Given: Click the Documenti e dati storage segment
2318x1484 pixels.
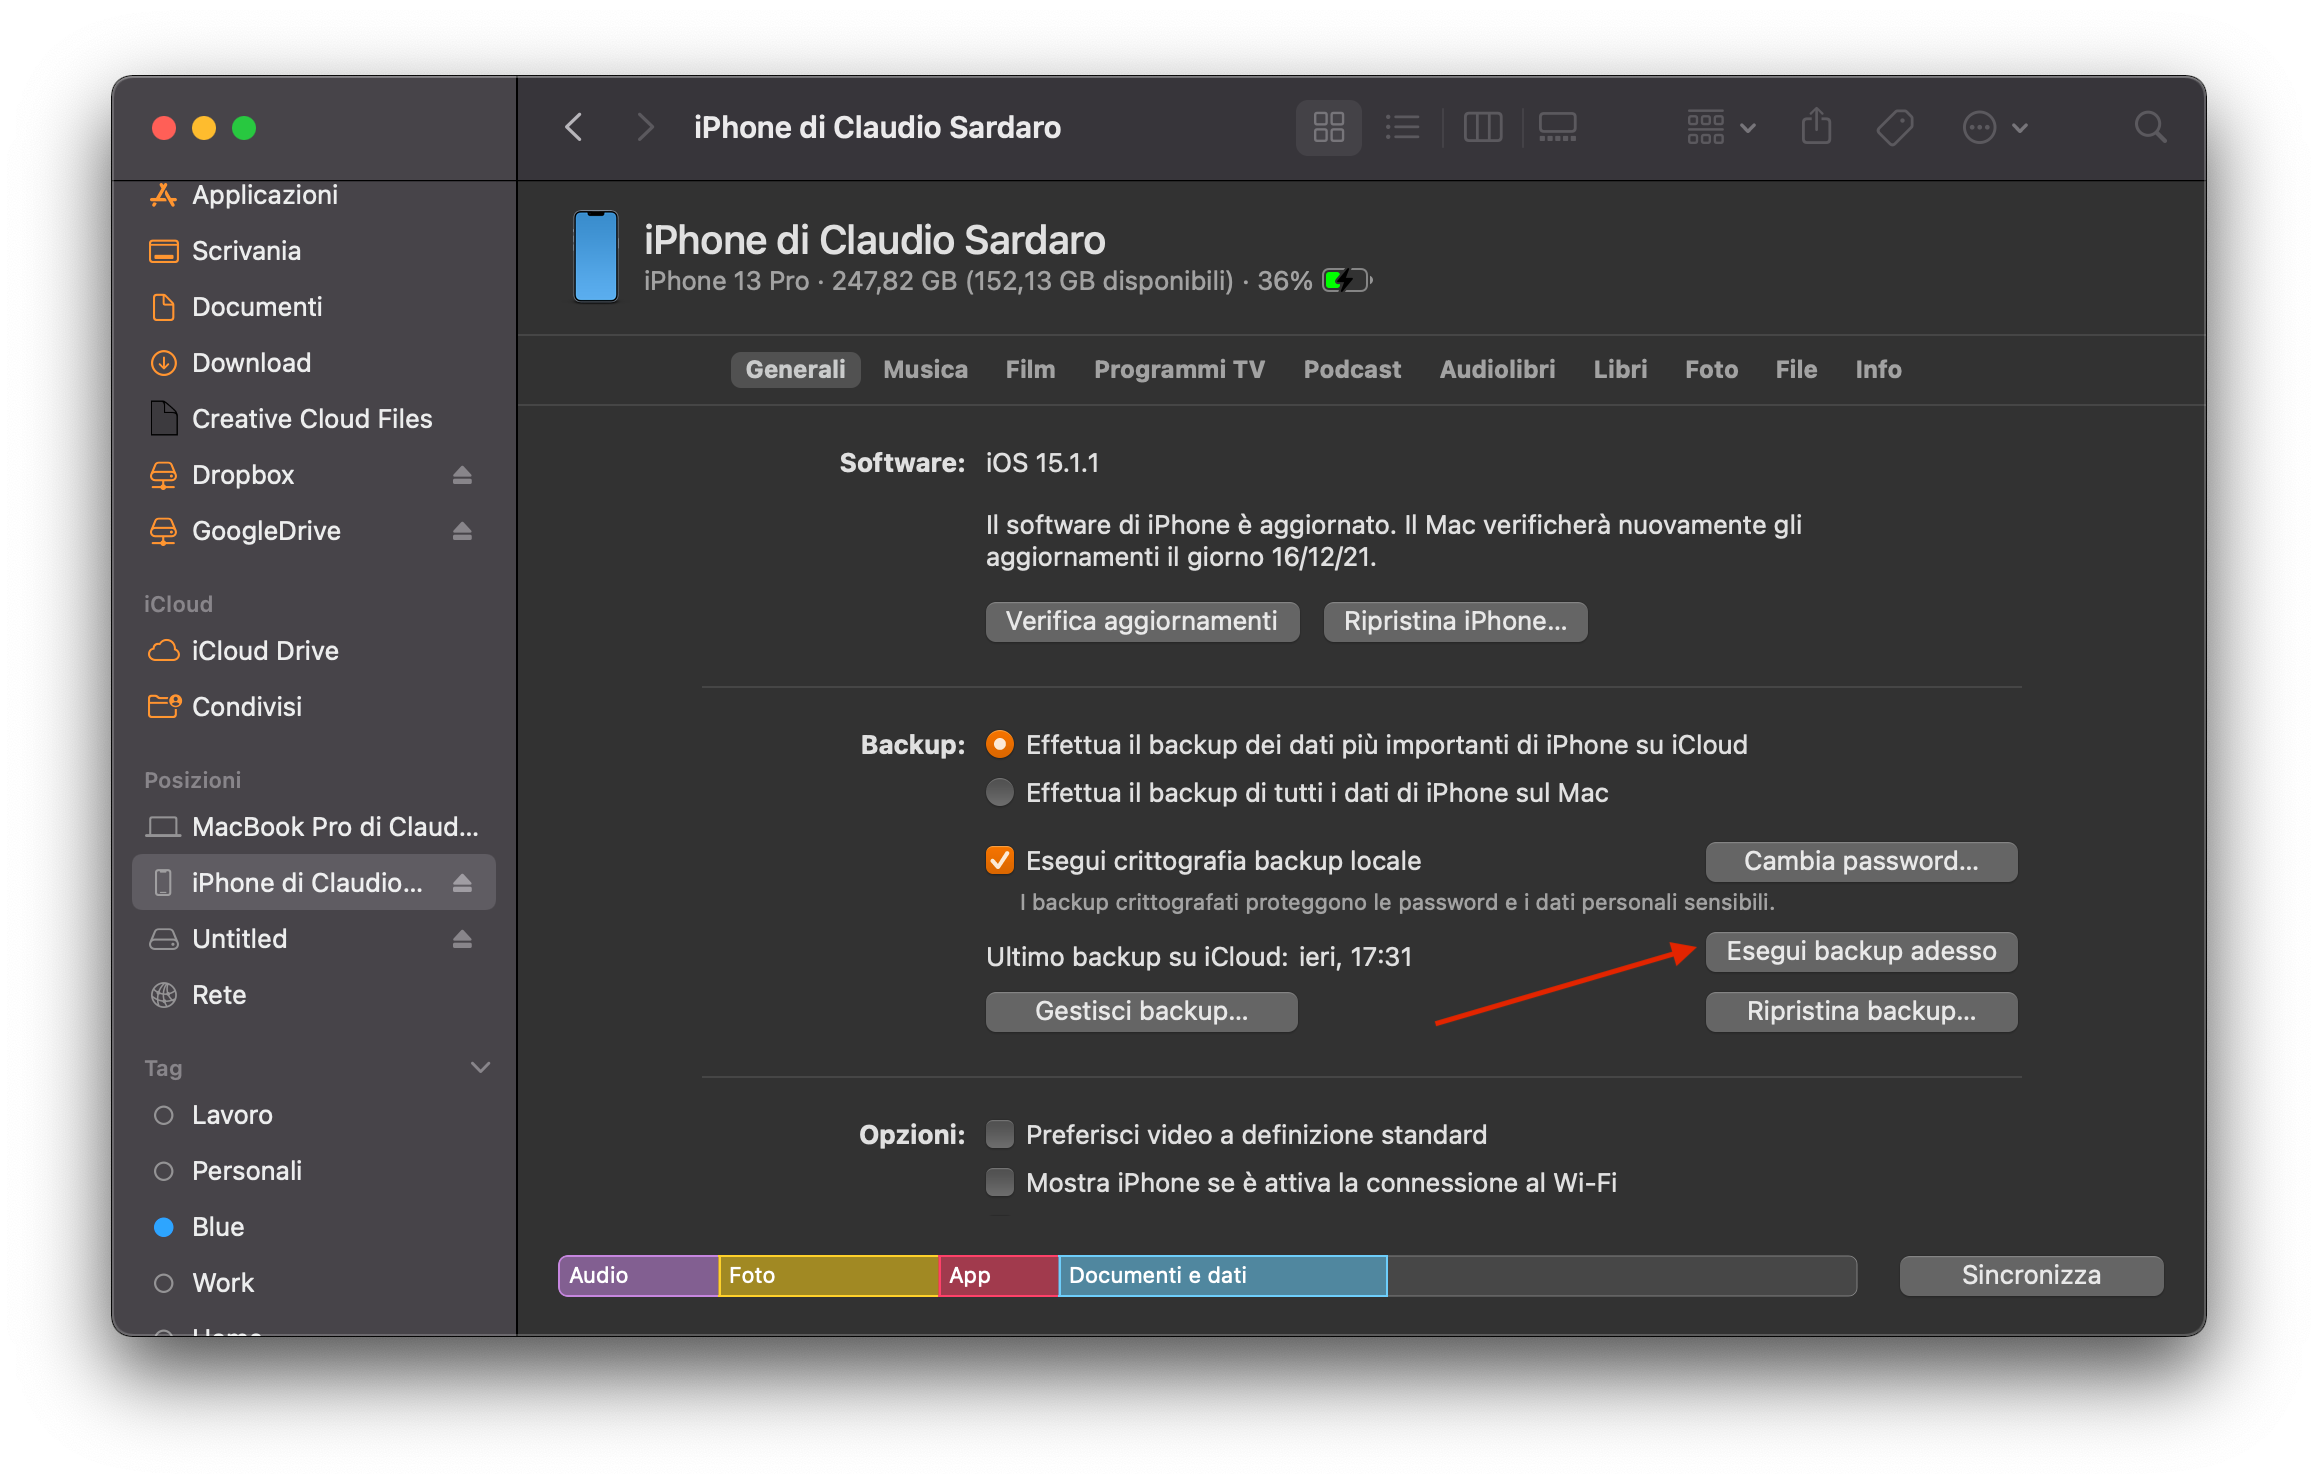Looking at the screenshot, I should coord(1222,1276).
